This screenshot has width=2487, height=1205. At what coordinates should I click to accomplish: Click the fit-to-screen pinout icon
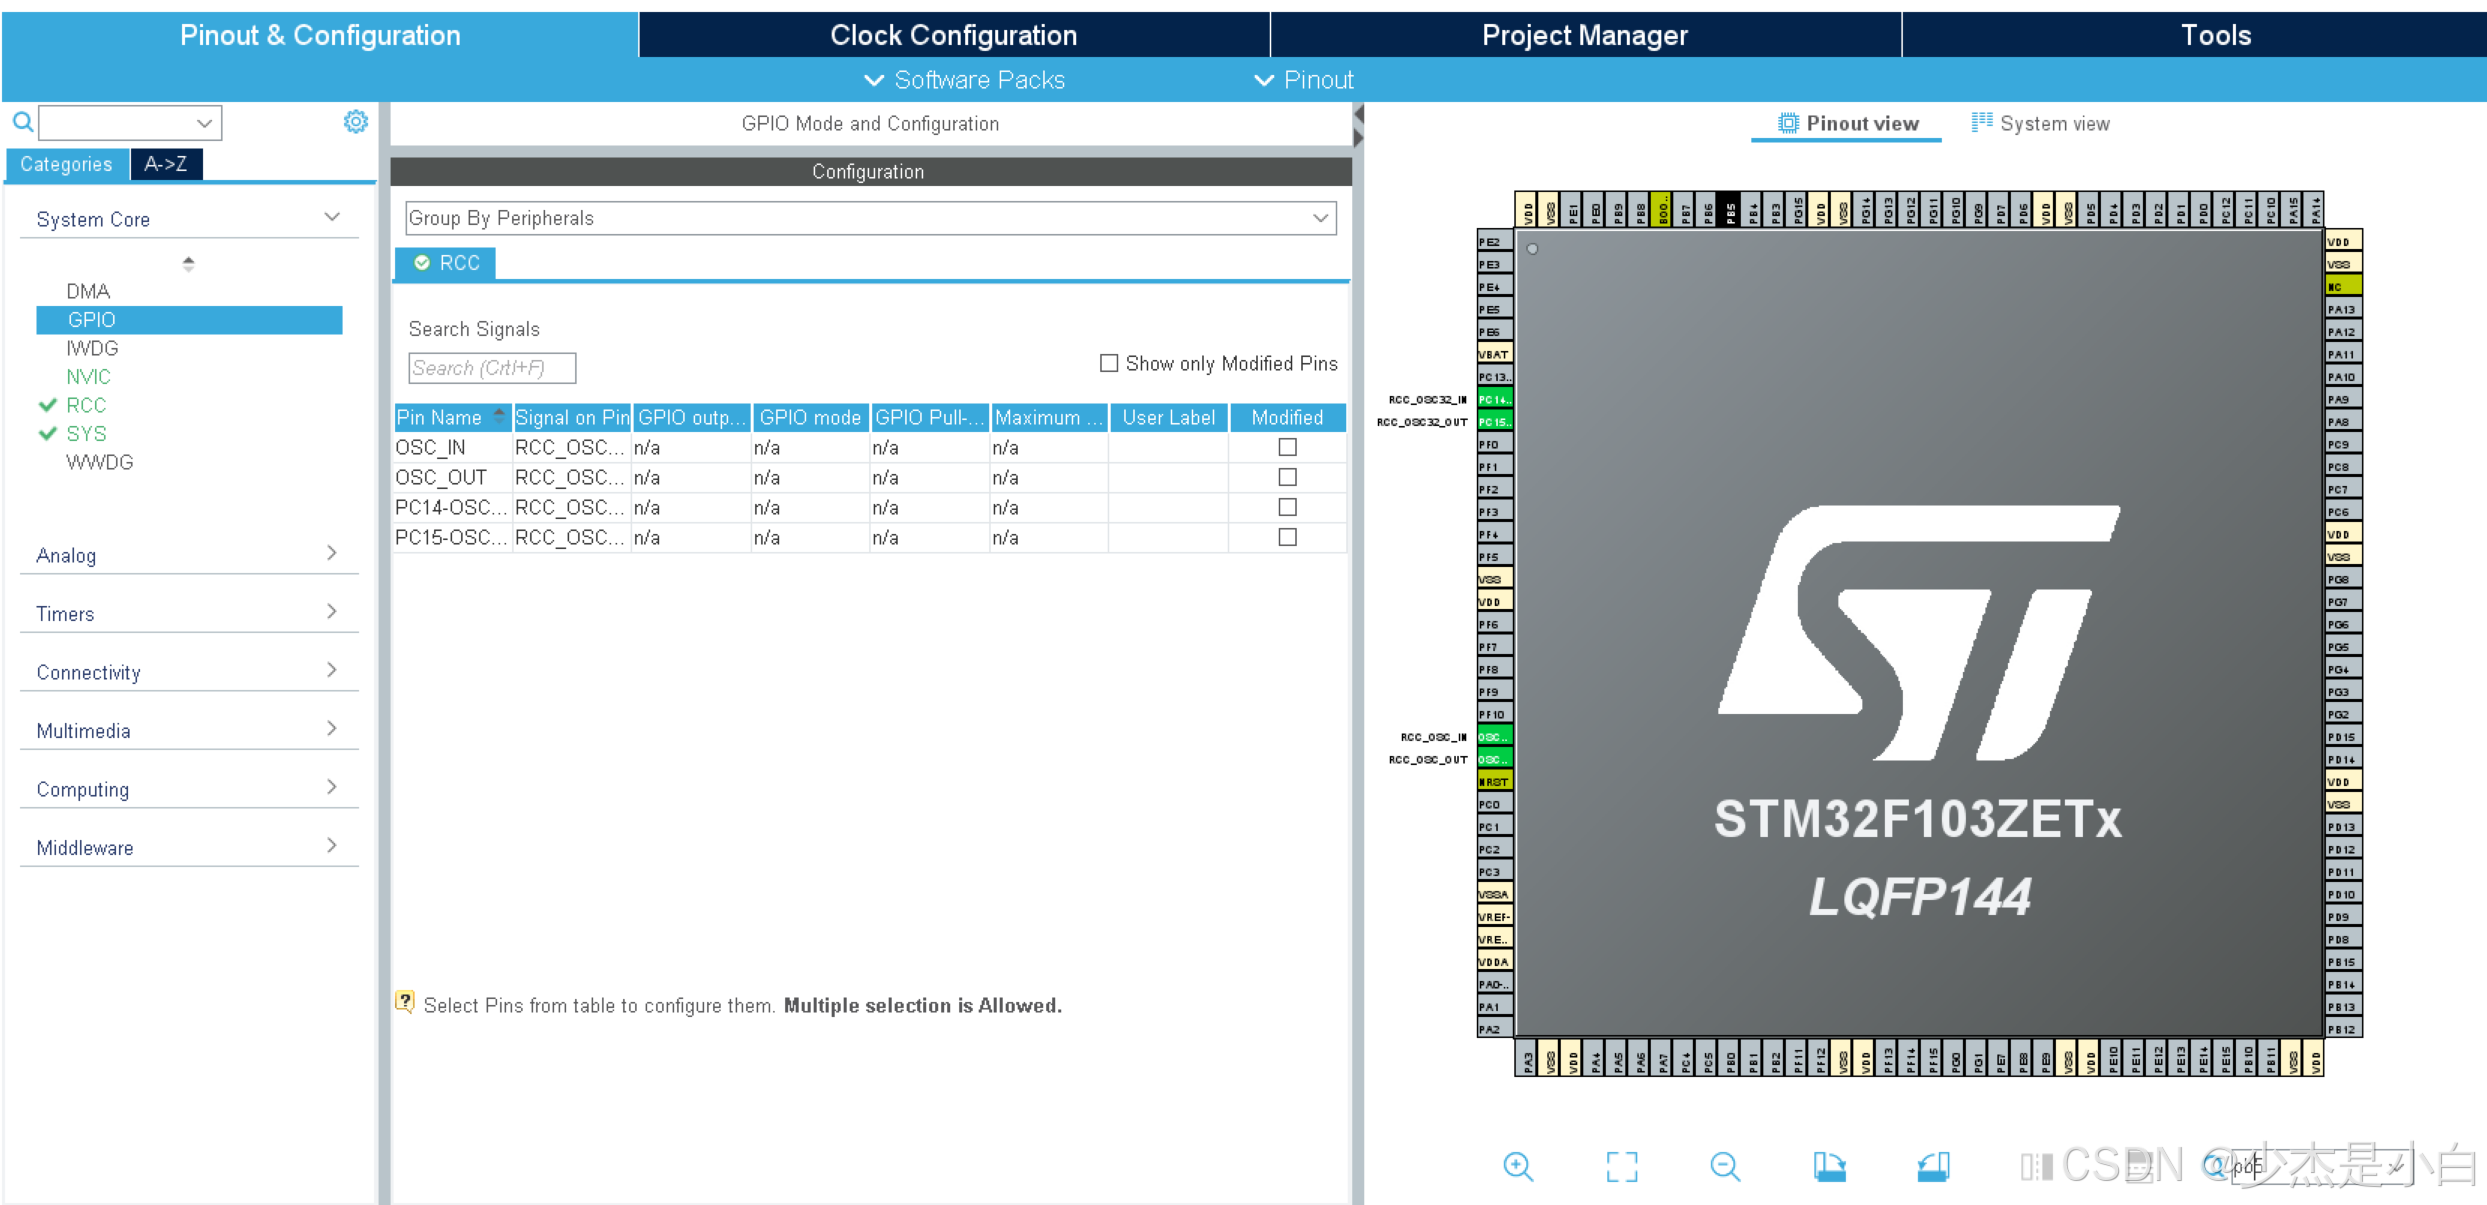click(1621, 1166)
